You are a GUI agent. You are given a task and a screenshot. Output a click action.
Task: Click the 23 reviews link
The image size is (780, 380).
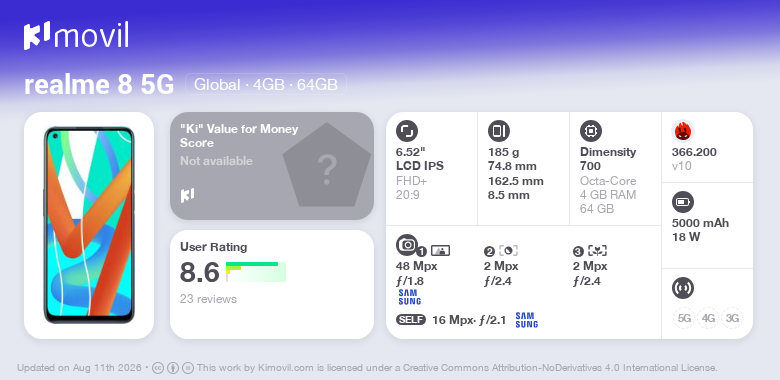(208, 299)
